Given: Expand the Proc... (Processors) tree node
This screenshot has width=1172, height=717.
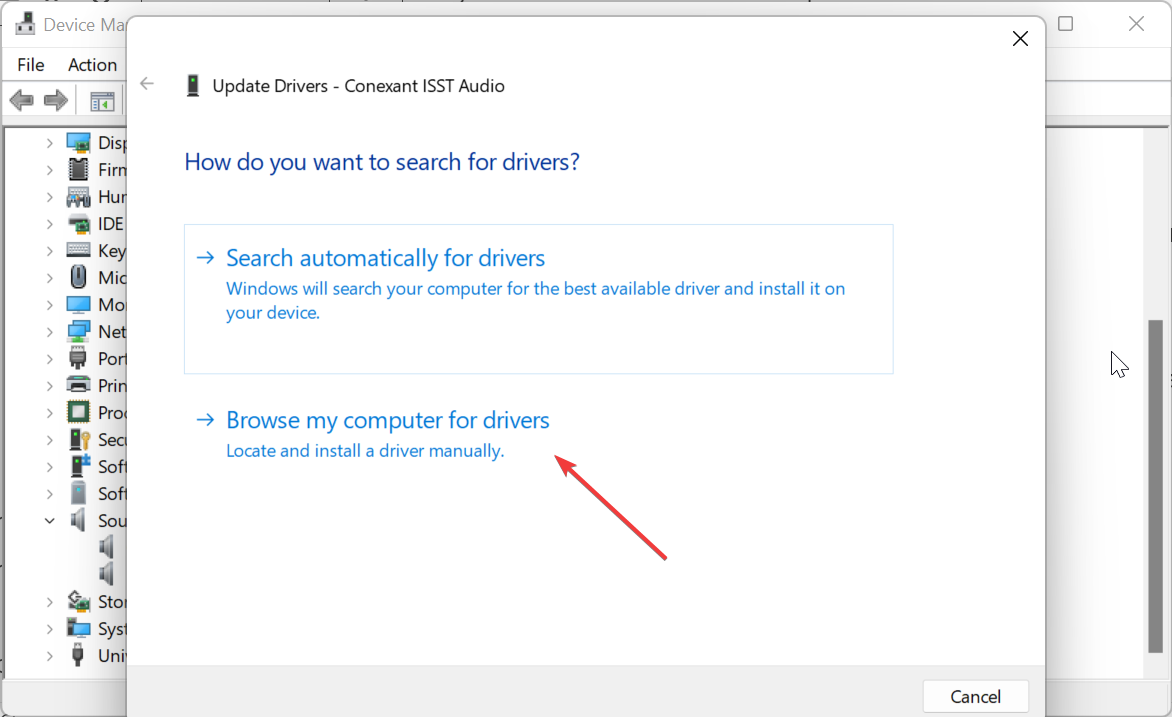Looking at the screenshot, I should (49, 413).
